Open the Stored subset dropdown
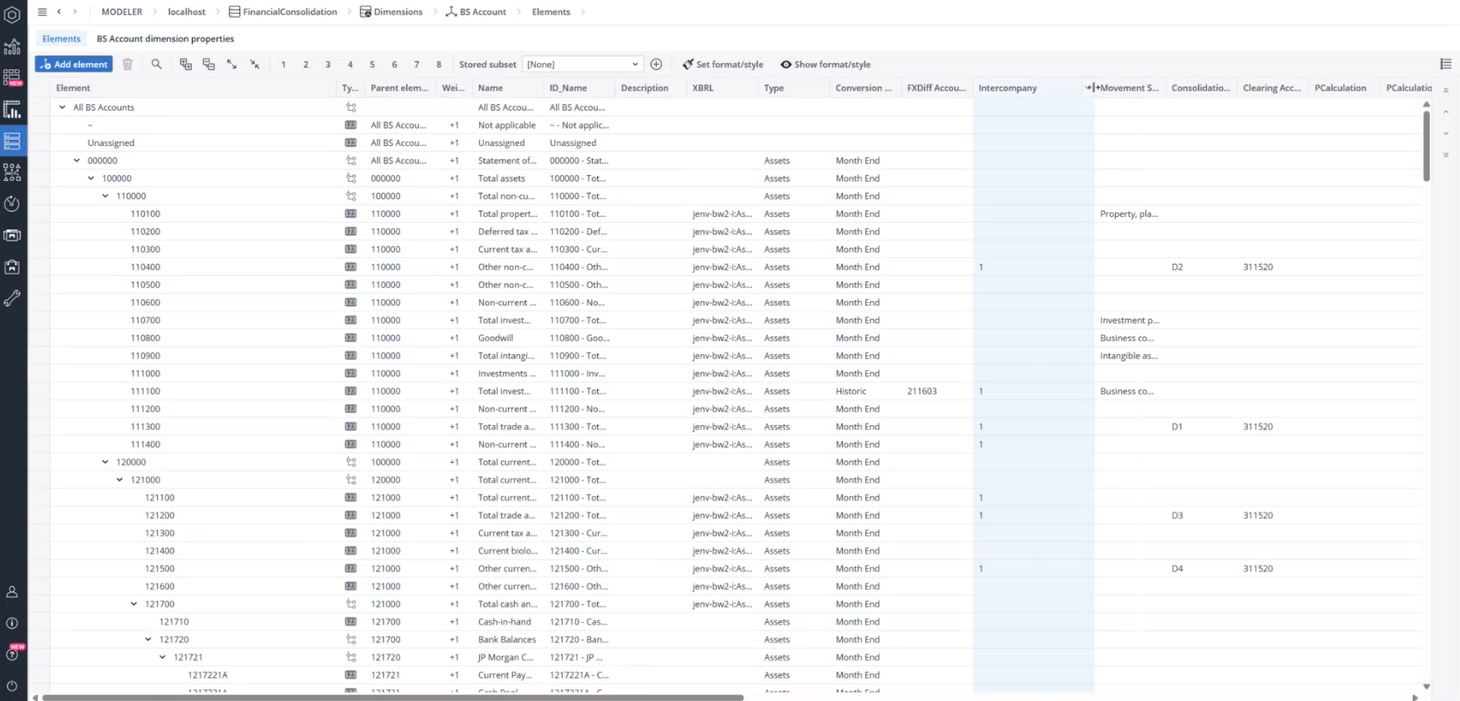This screenshot has width=1460, height=701. [582, 64]
